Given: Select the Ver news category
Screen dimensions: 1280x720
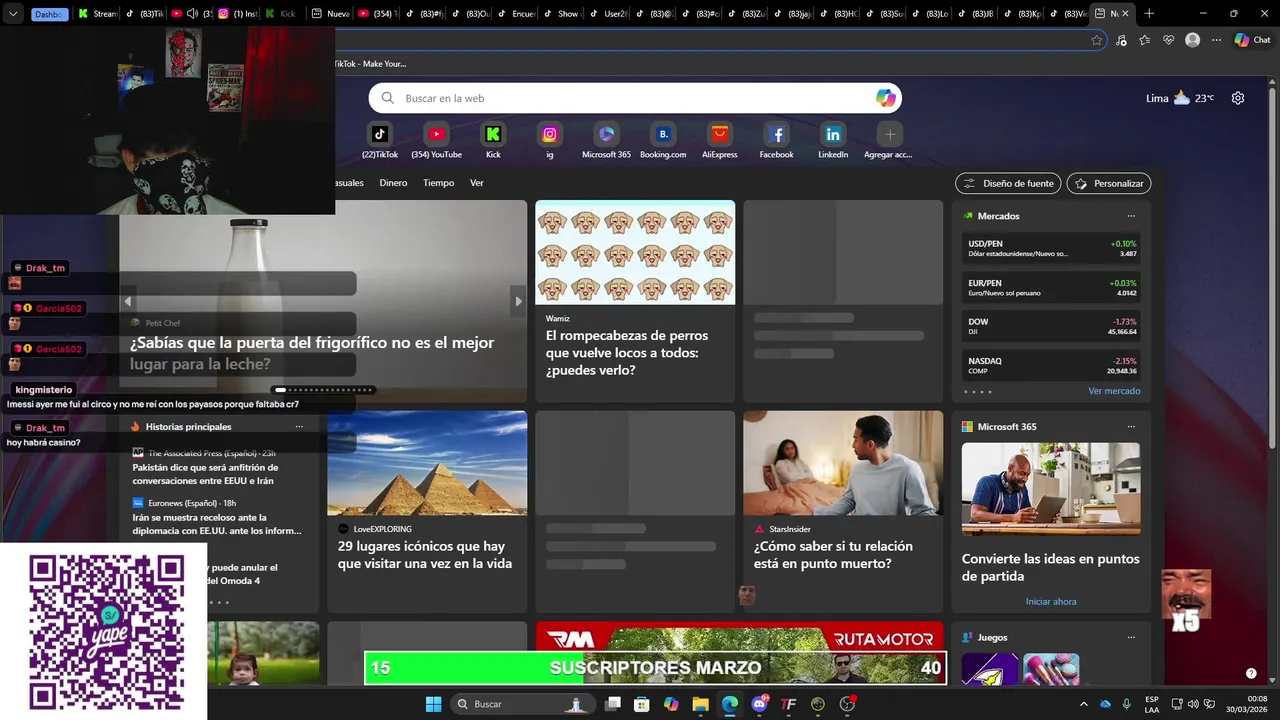Looking at the screenshot, I should pyautogui.click(x=477, y=183).
